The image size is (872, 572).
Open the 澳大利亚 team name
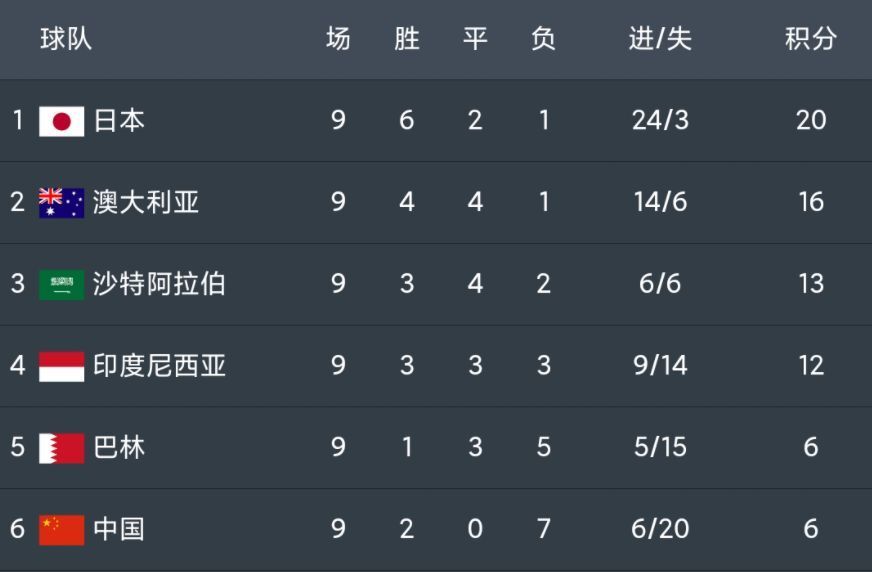click(146, 202)
